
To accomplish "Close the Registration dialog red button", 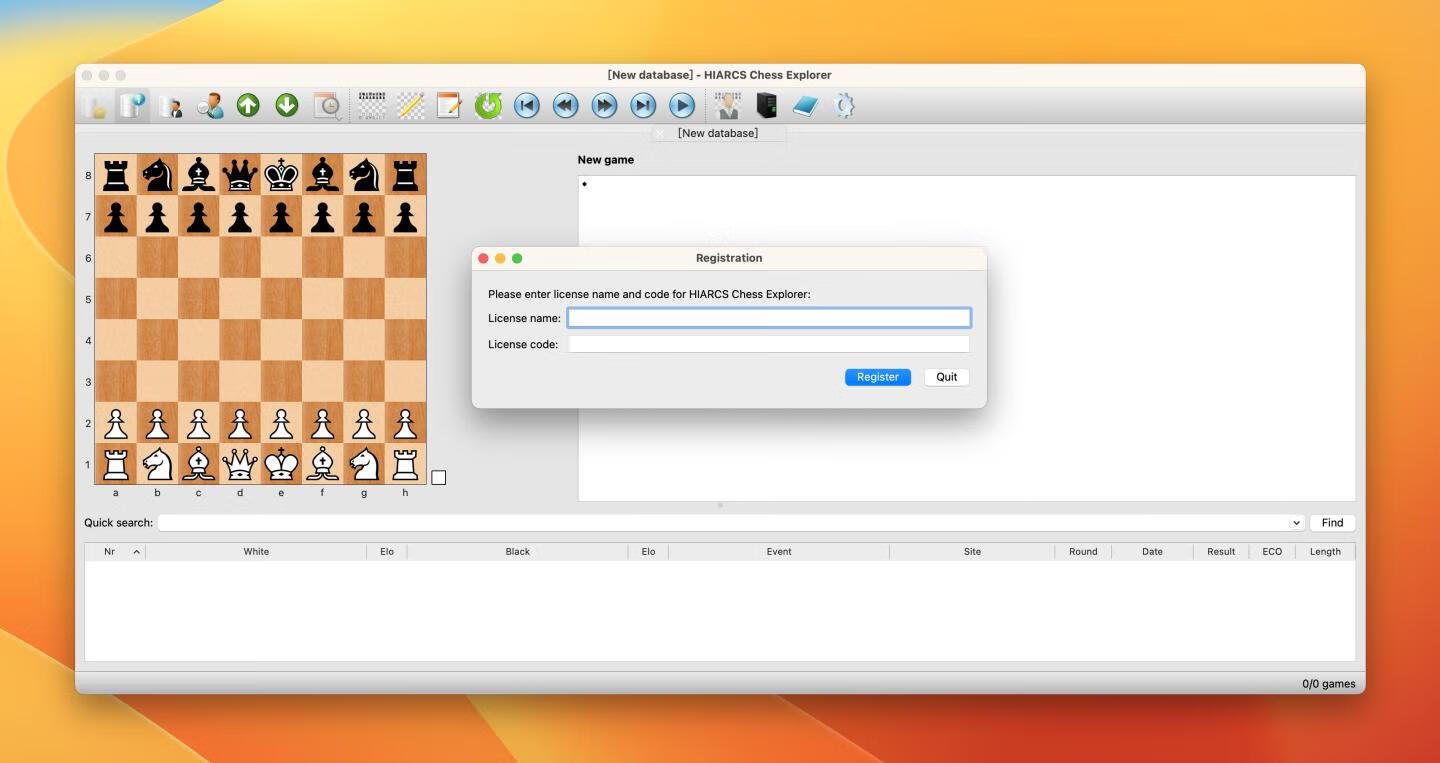I will (x=483, y=258).
